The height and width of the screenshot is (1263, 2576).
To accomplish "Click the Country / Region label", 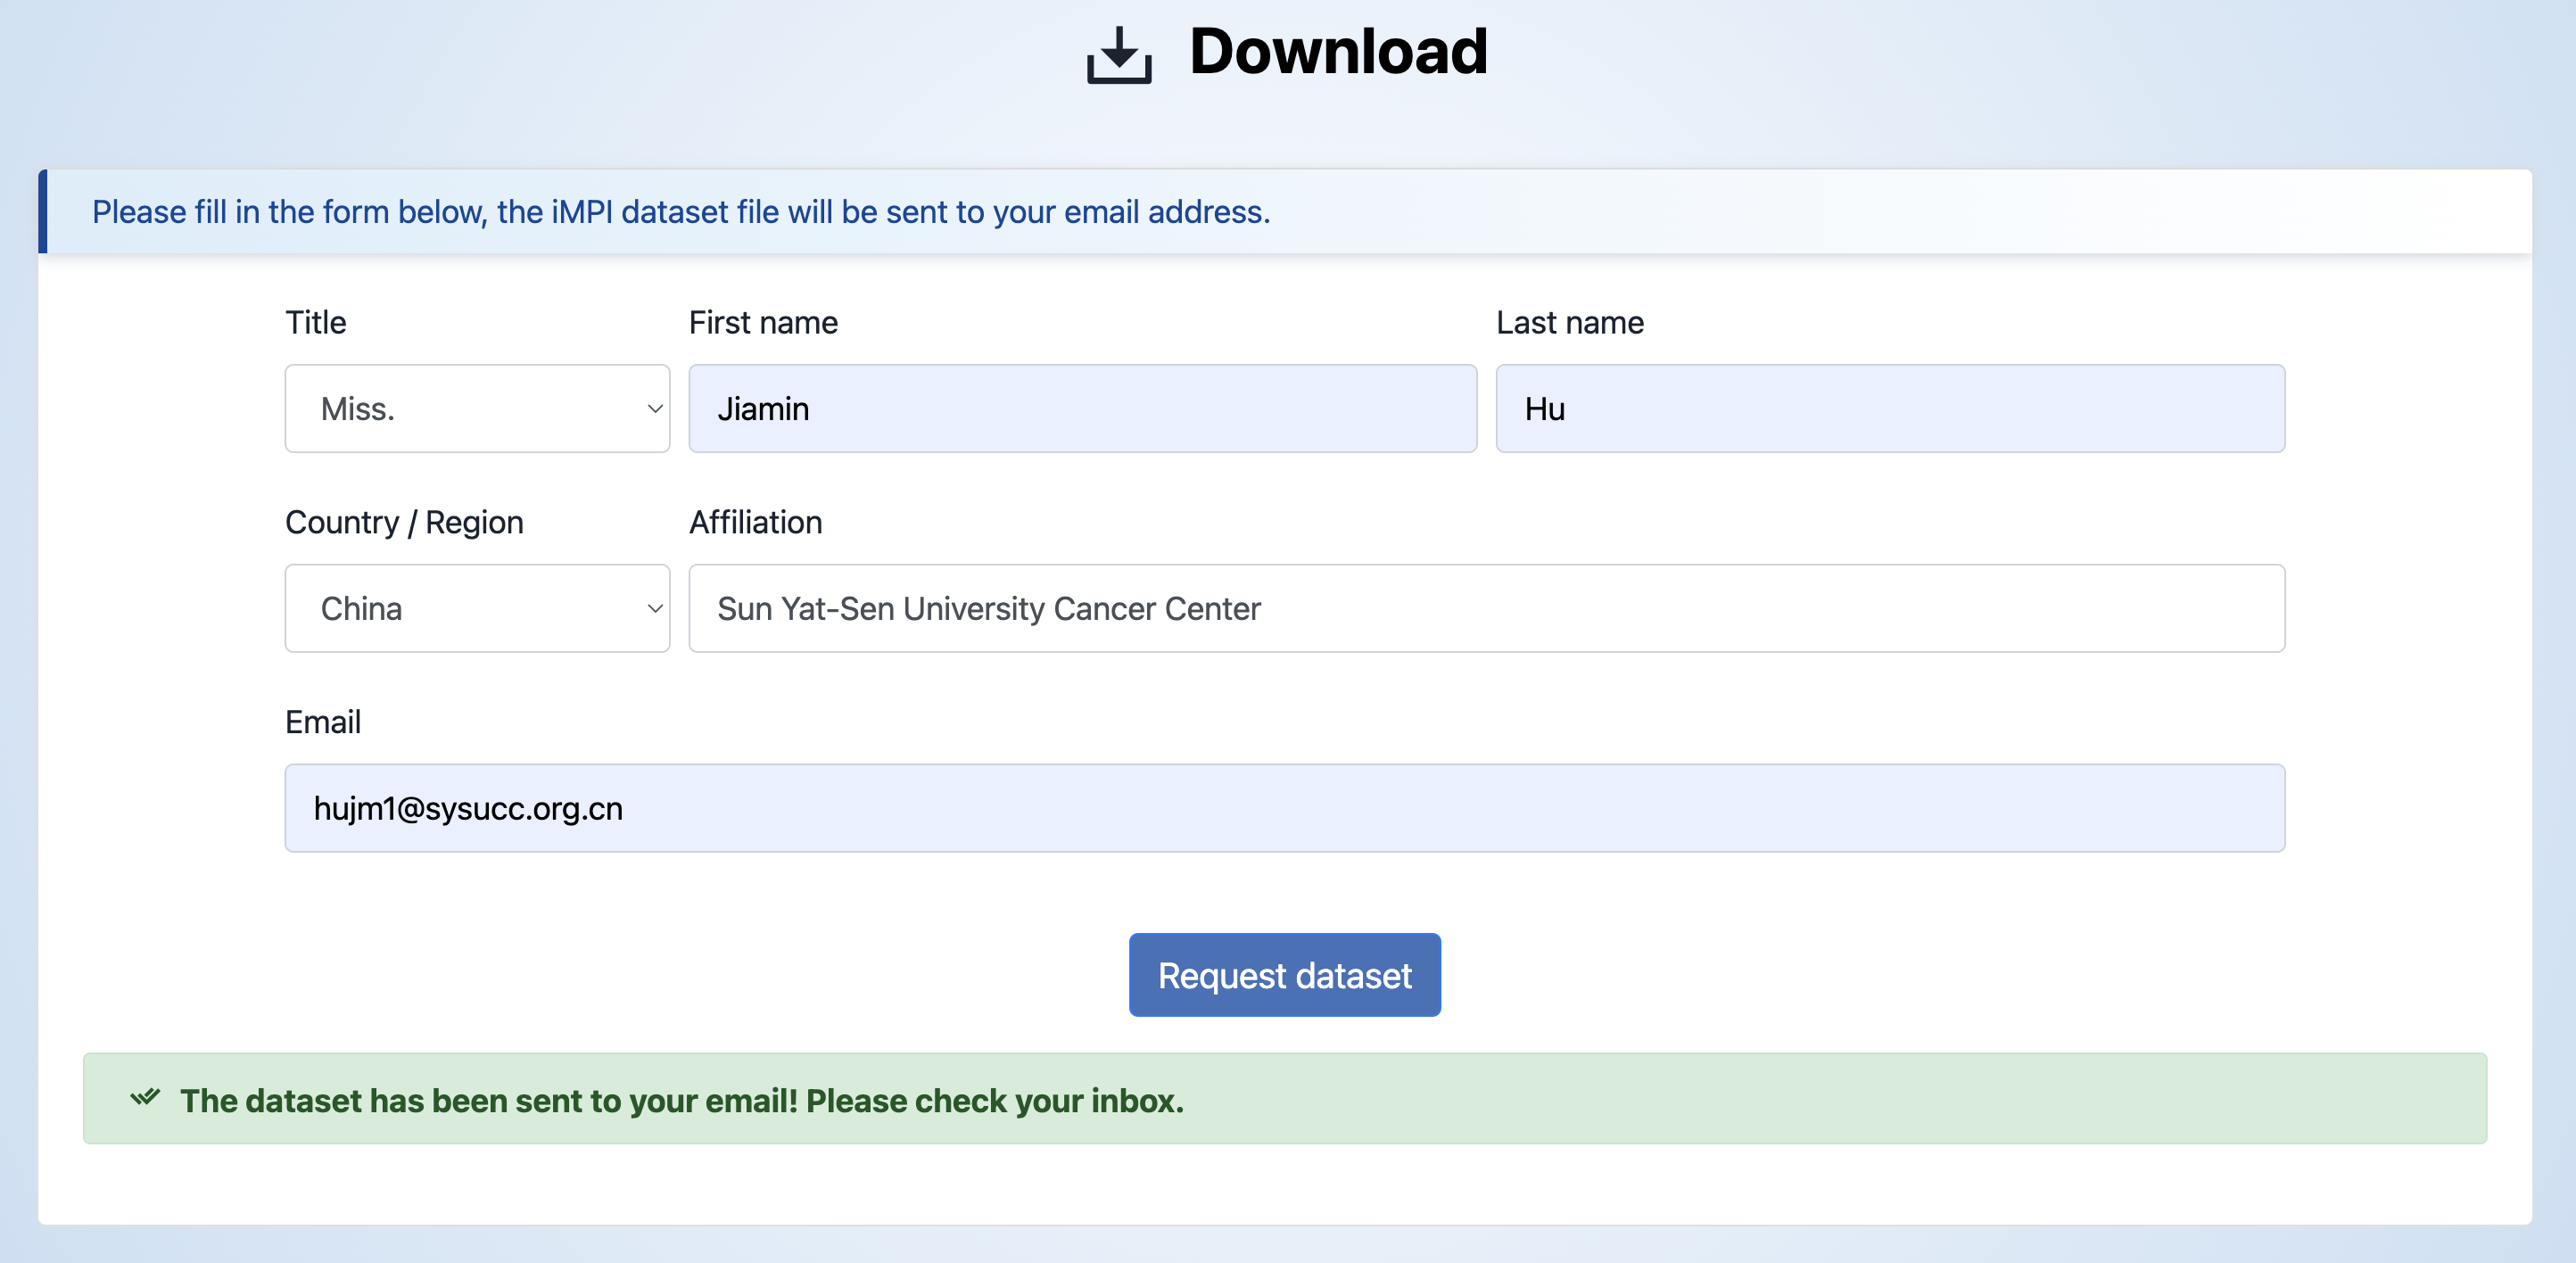I will click(404, 521).
